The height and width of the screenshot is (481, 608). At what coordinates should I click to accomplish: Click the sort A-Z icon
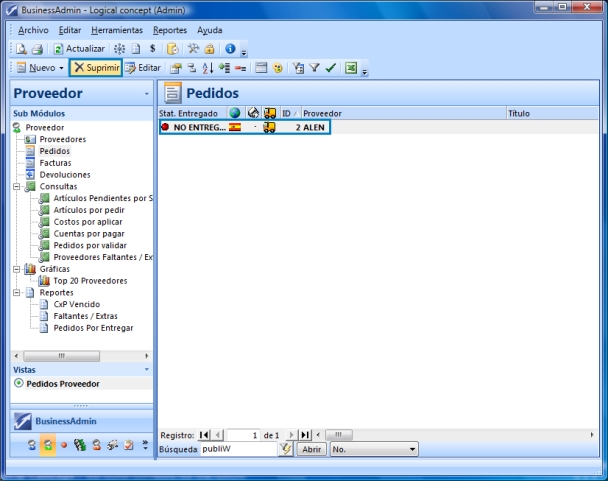pyautogui.click(x=207, y=68)
